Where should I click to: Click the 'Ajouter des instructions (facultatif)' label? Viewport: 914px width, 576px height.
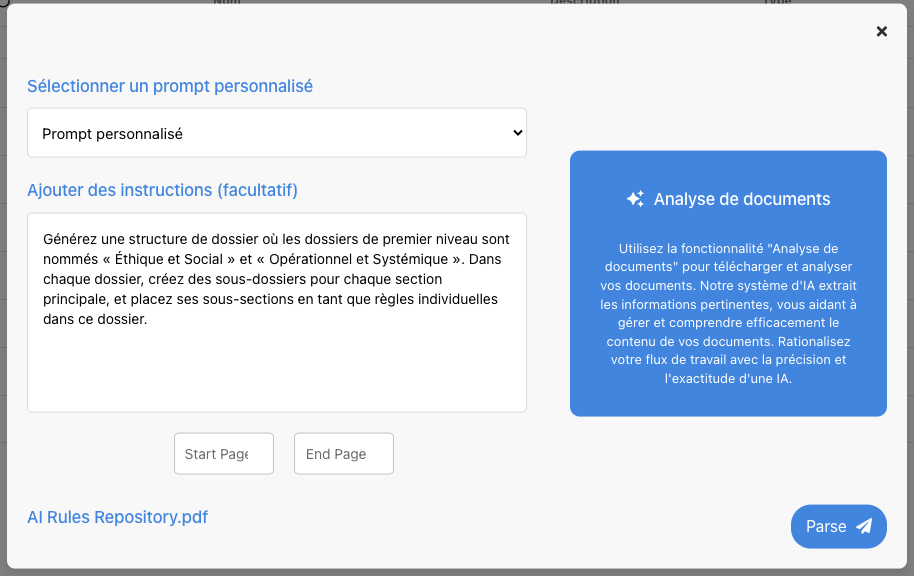[162, 190]
